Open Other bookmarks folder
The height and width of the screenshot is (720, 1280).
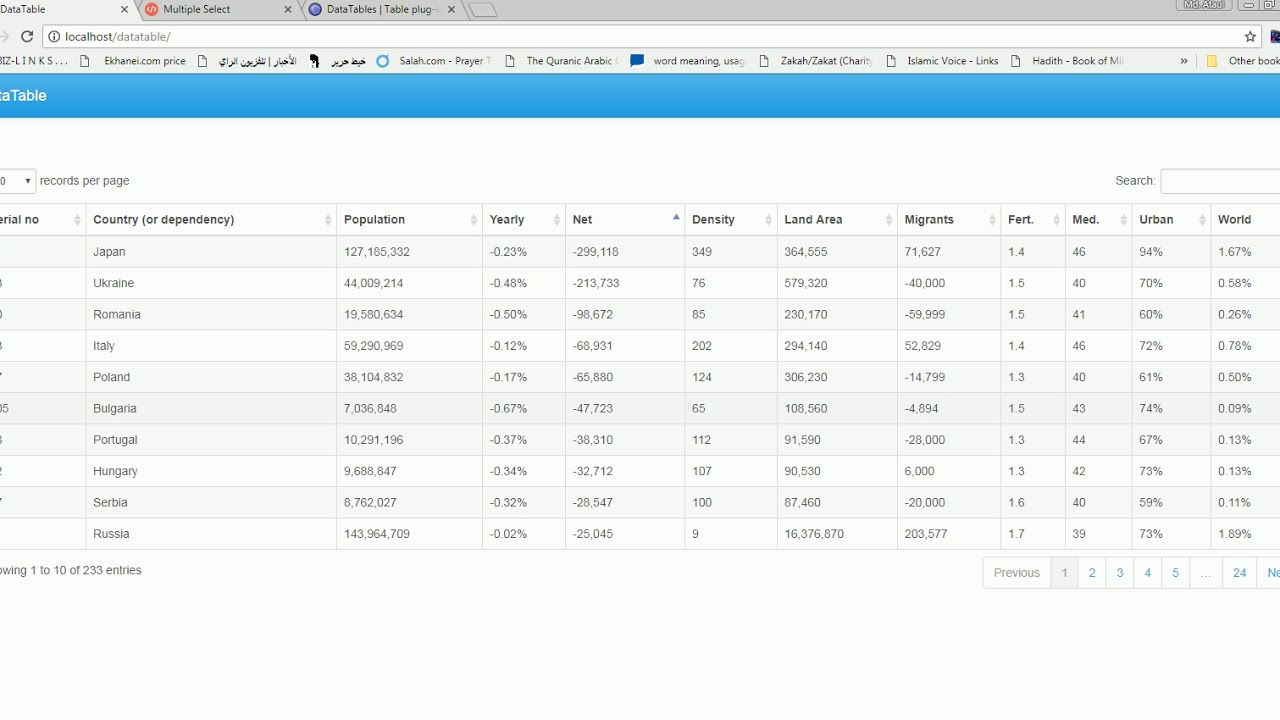(x=1242, y=61)
